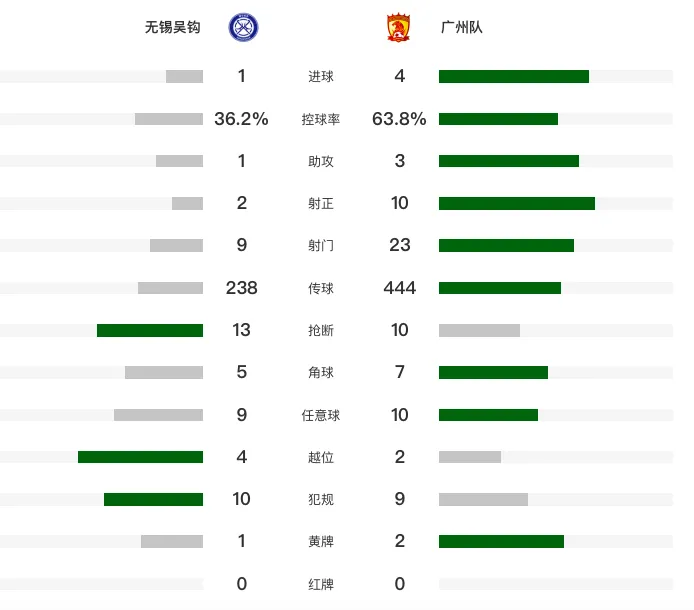Click 无锡吴钩's green 抢断 bar
The image size is (694, 610).
[150, 330]
